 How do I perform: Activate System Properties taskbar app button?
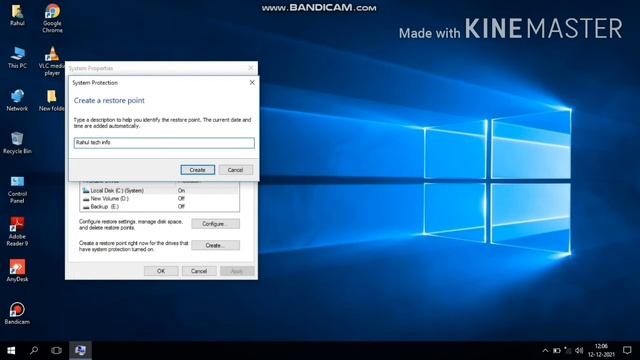click(80, 350)
